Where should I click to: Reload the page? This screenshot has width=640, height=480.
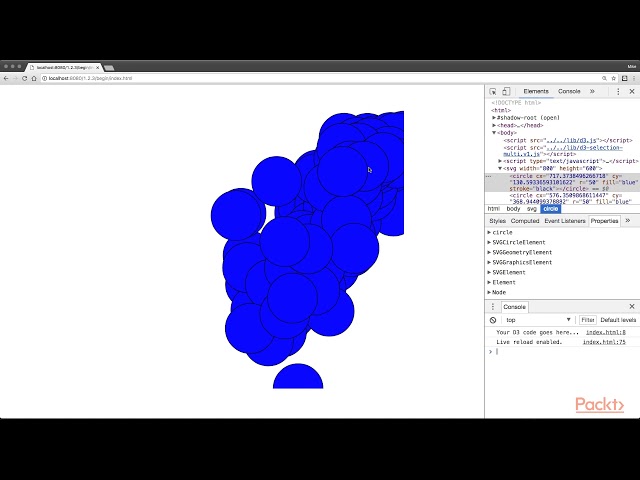click(x=24, y=78)
